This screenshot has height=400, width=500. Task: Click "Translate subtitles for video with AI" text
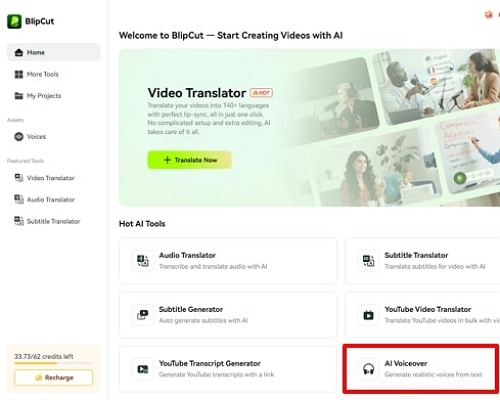pyautogui.click(x=435, y=266)
